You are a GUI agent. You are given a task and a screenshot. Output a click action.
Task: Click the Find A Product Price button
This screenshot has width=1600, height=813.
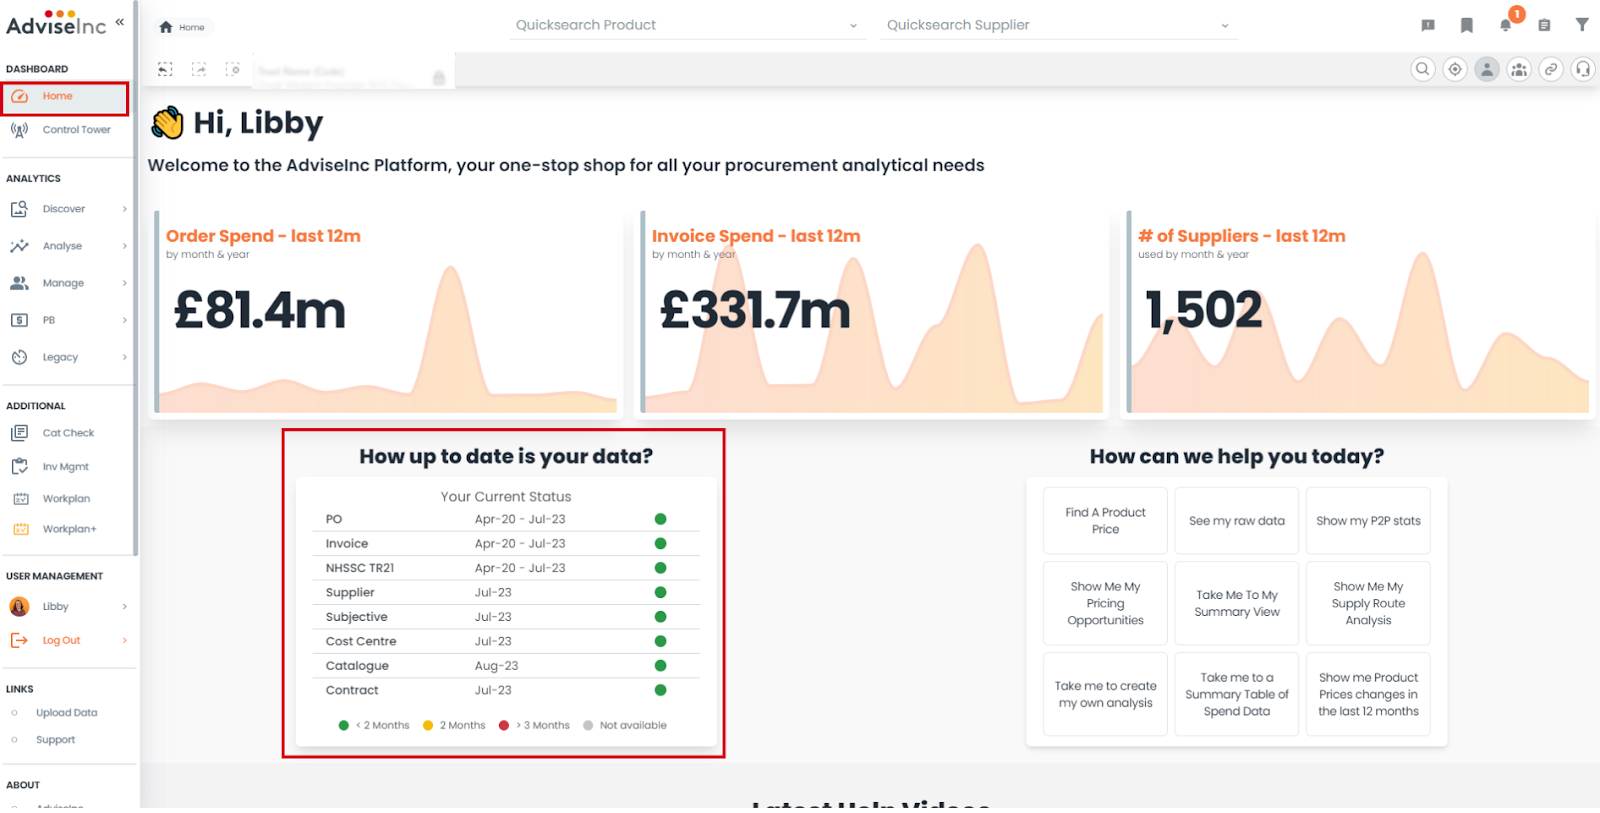coord(1105,521)
